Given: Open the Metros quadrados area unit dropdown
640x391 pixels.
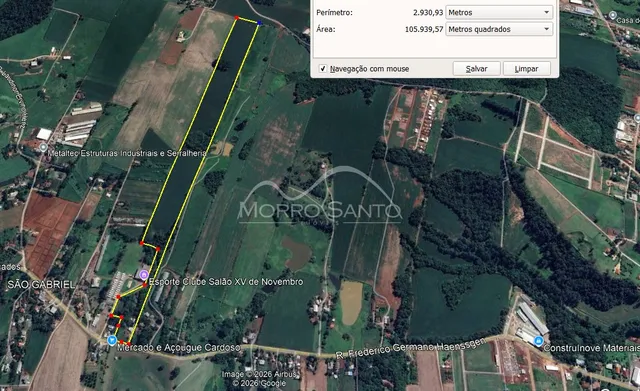Looking at the screenshot, I should (x=499, y=29).
